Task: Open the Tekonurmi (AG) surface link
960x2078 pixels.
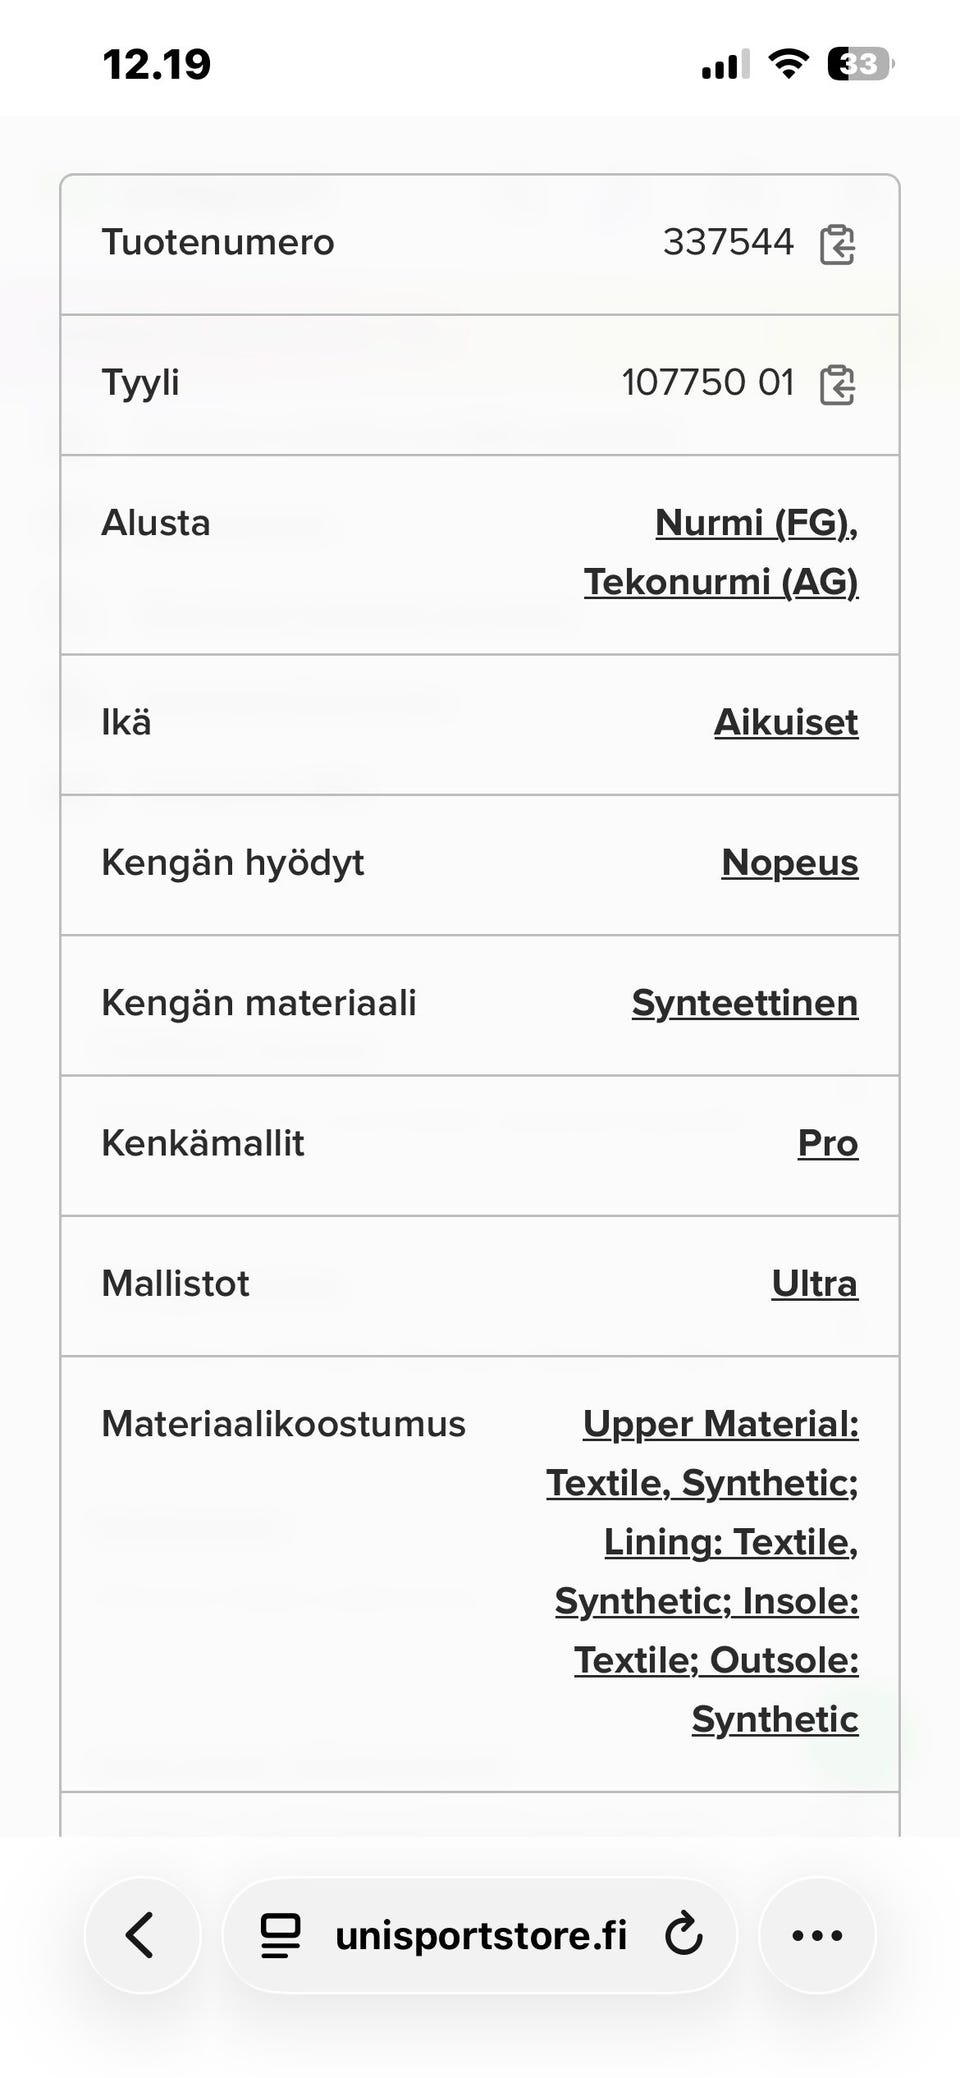Action: tap(721, 582)
